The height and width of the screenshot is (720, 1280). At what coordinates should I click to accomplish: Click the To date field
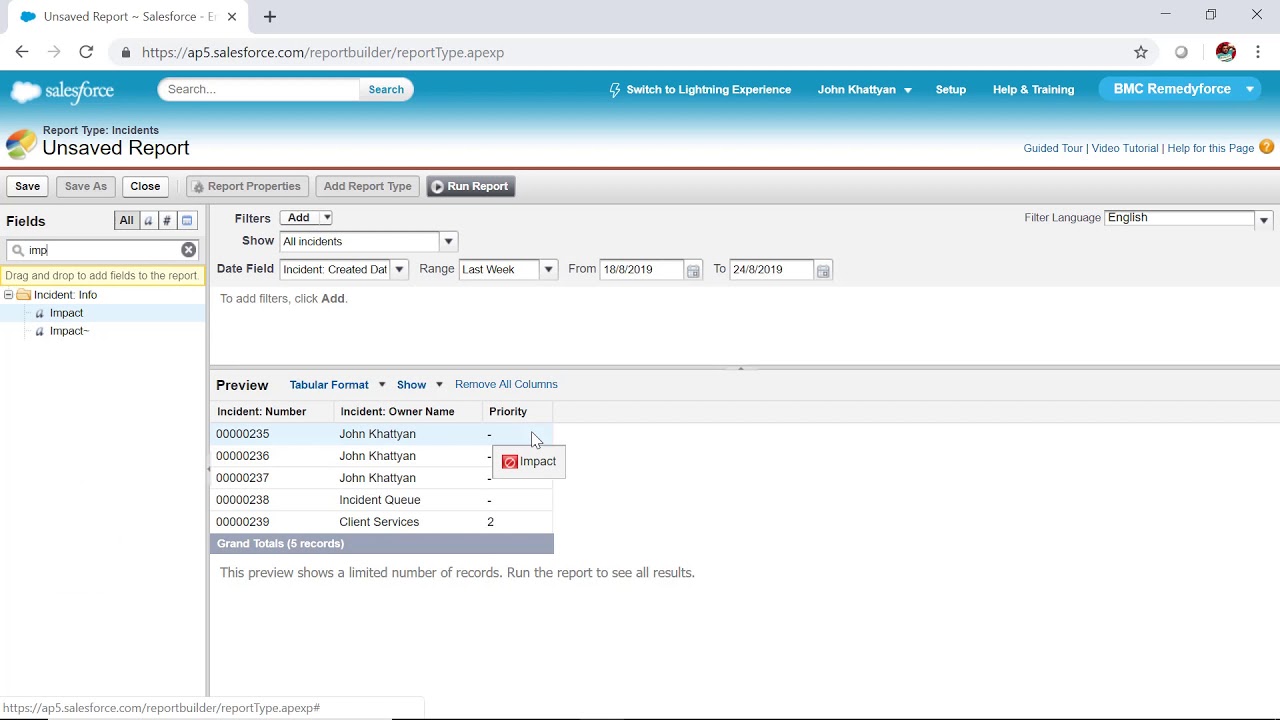pos(771,270)
